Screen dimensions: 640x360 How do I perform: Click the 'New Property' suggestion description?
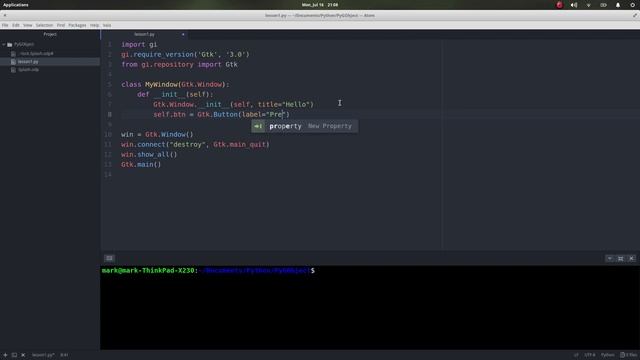tap(330, 126)
